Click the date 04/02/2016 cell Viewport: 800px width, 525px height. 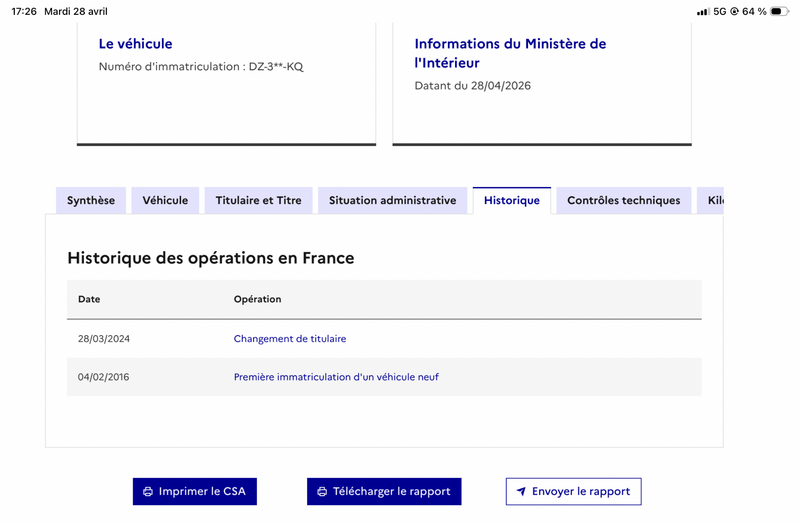(104, 377)
